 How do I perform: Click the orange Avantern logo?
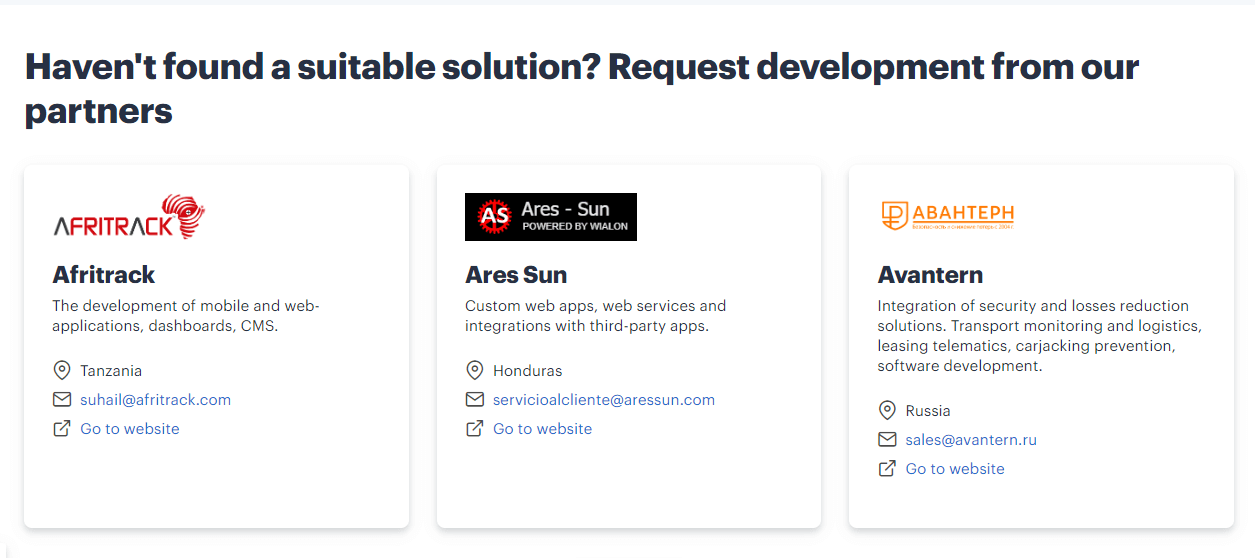pyautogui.click(x=947, y=216)
